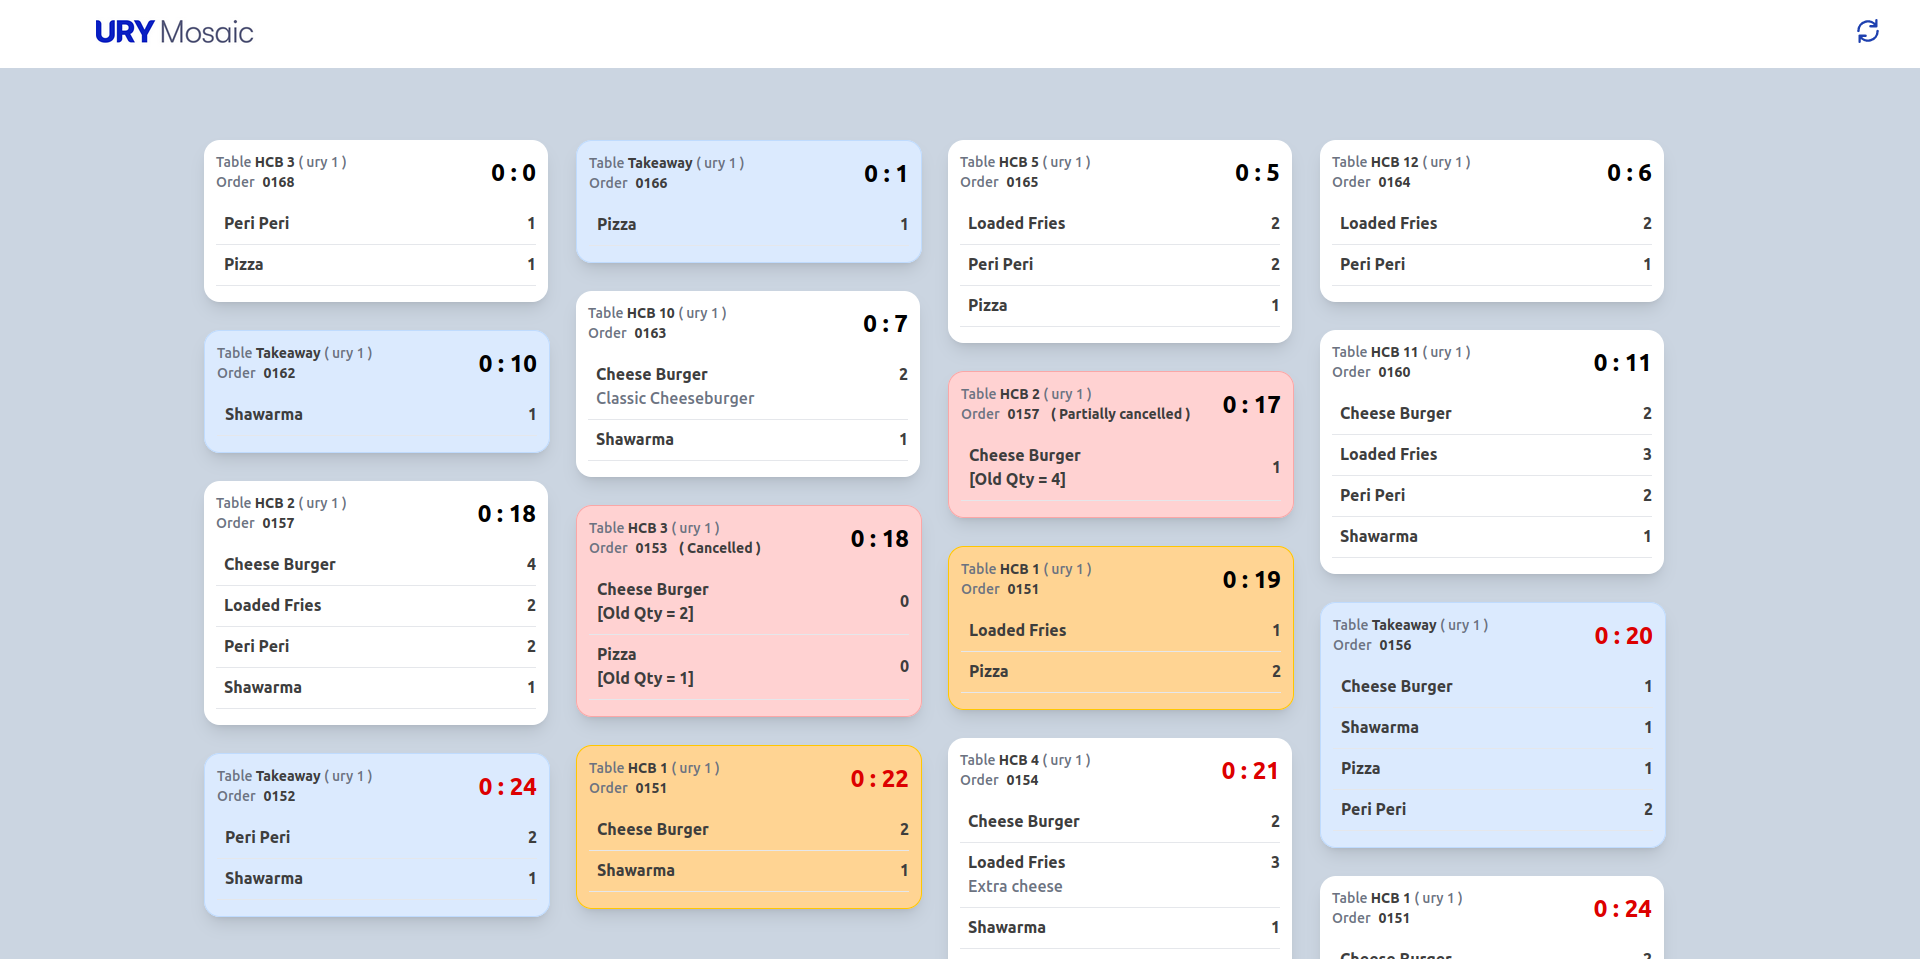Click Cheese Burger row in order 0154
Image resolution: width=1920 pixels, height=959 pixels.
(x=1120, y=821)
